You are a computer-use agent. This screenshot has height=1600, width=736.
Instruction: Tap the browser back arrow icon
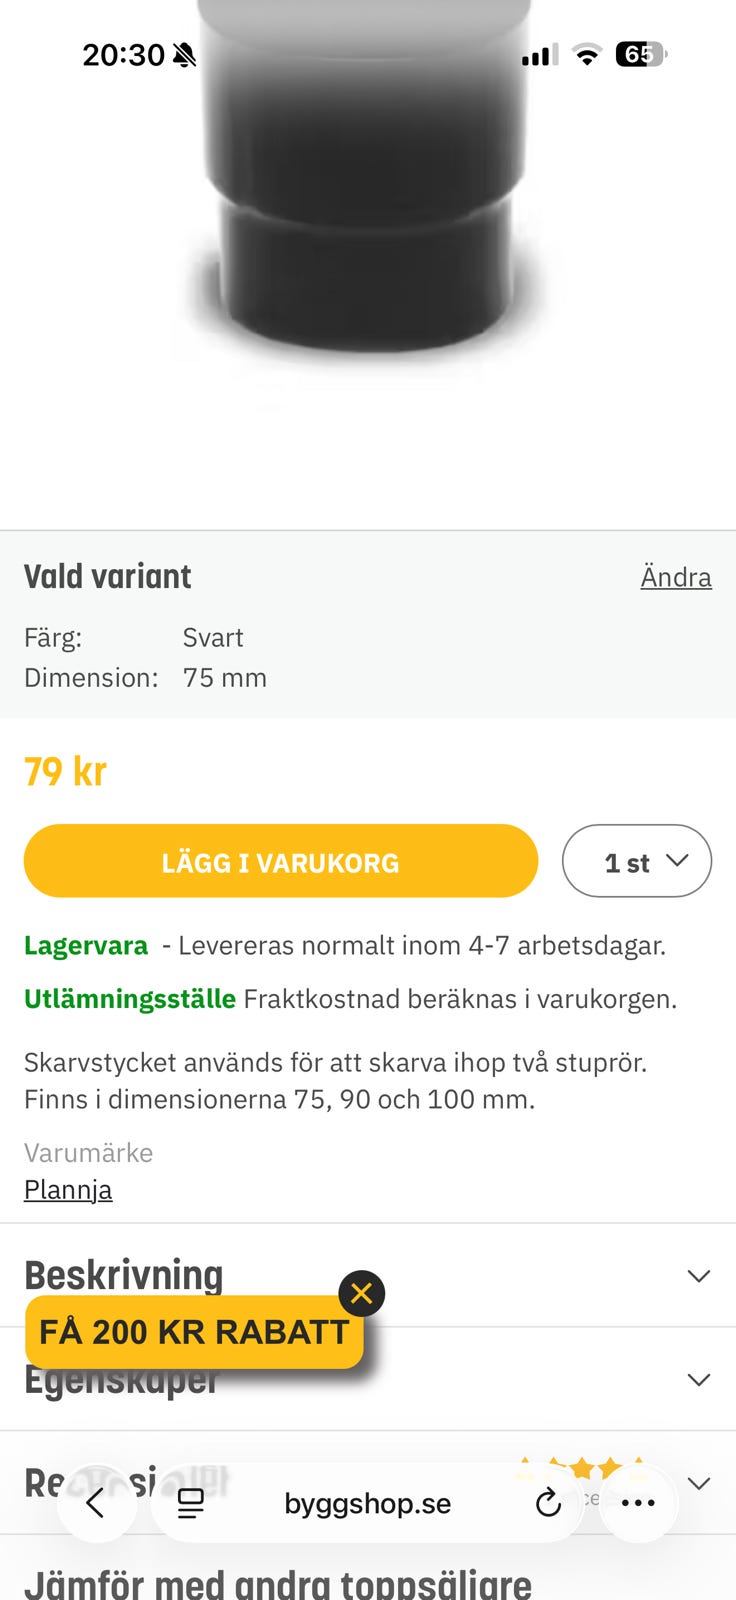coord(96,1502)
